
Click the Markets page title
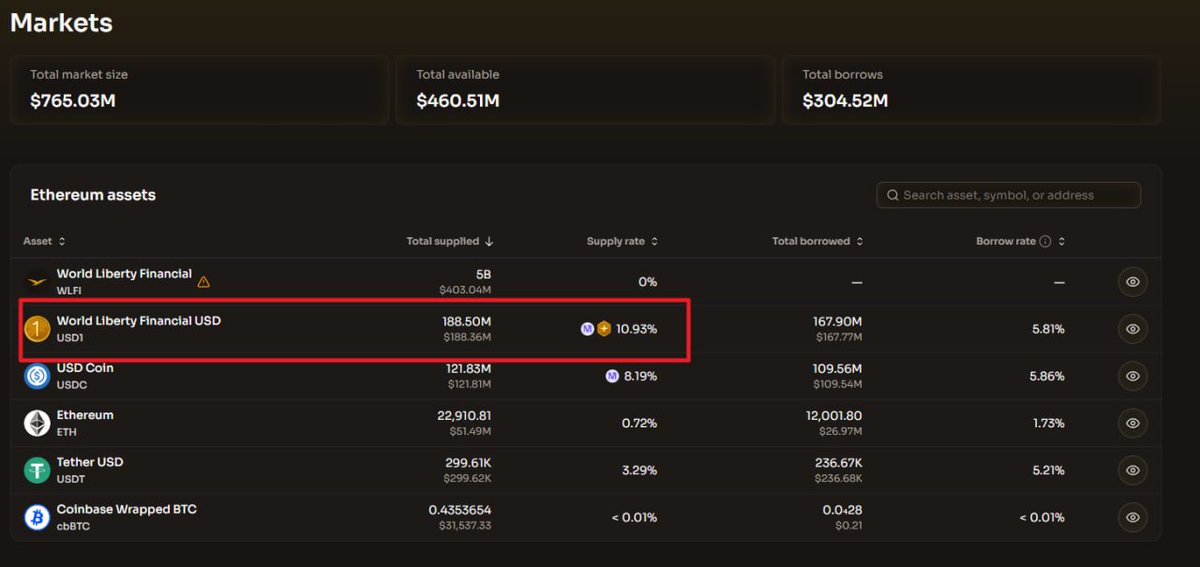tap(61, 22)
